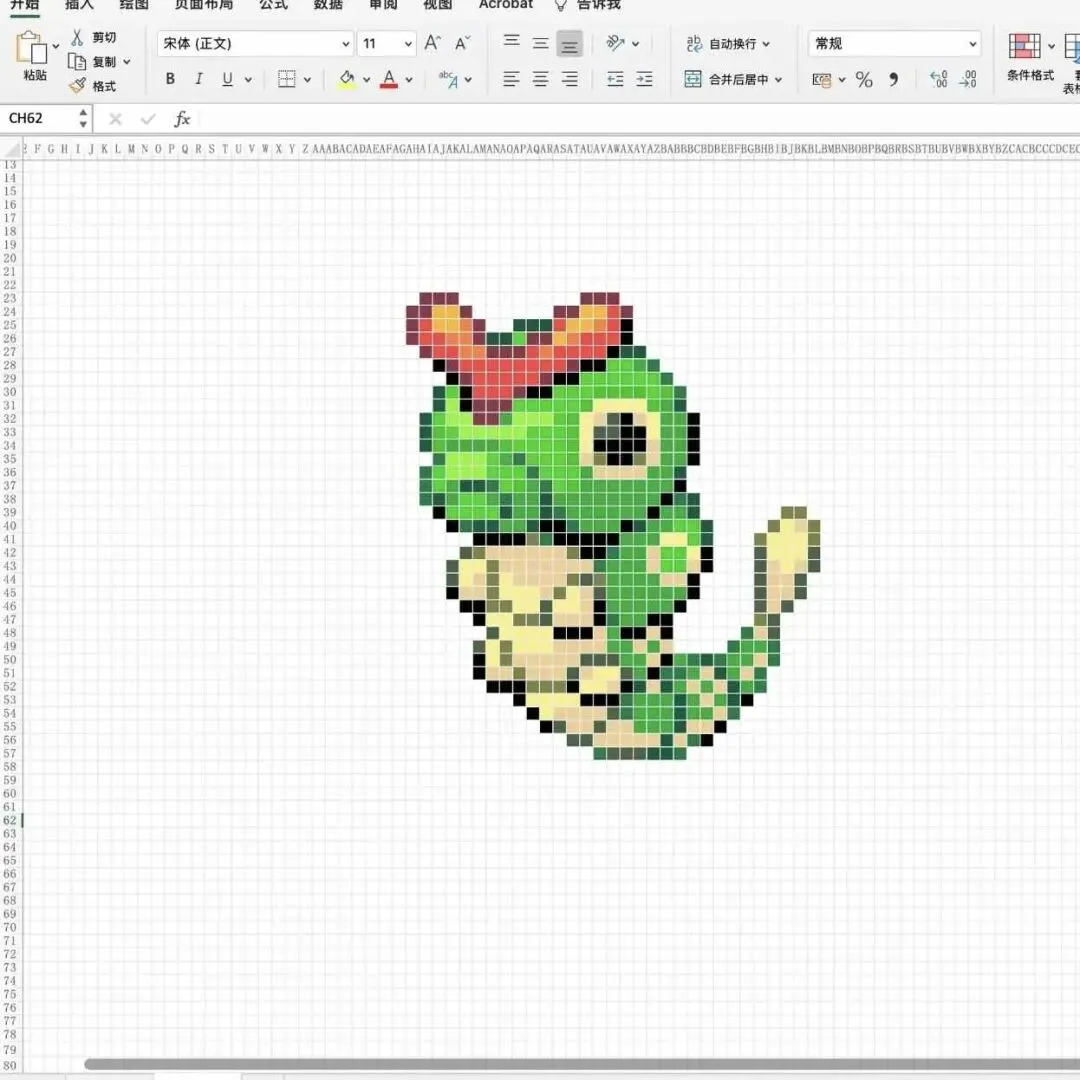
Task: Expand borders options arrow
Action: (x=307, y=80)
